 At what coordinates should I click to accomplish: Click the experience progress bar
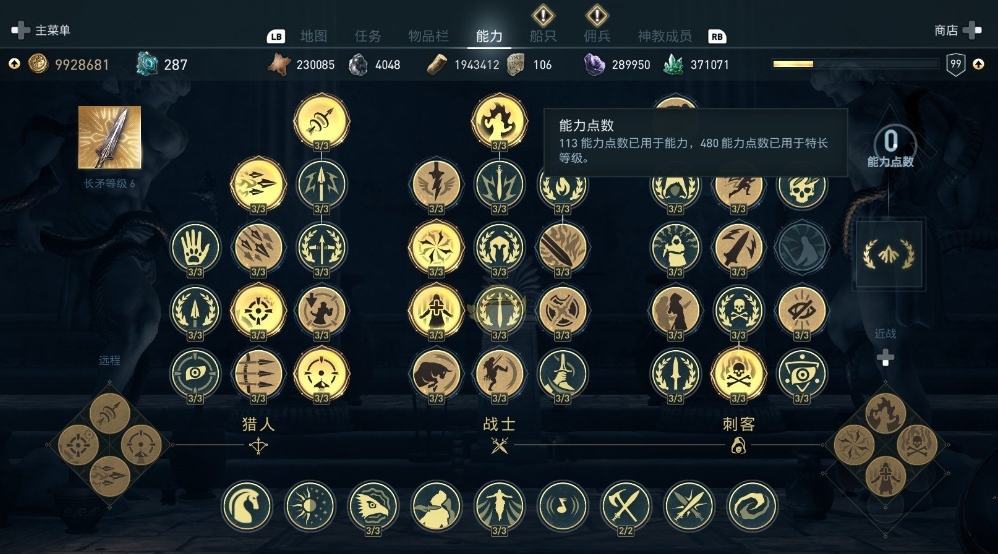point(855,64)
